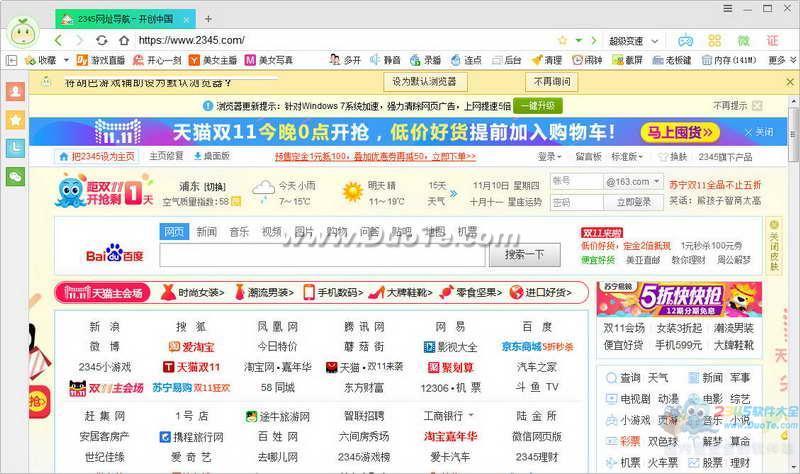Reload the page with refresh icon
The height and width of the screenshot is (474, 800).
pos(102,40)
